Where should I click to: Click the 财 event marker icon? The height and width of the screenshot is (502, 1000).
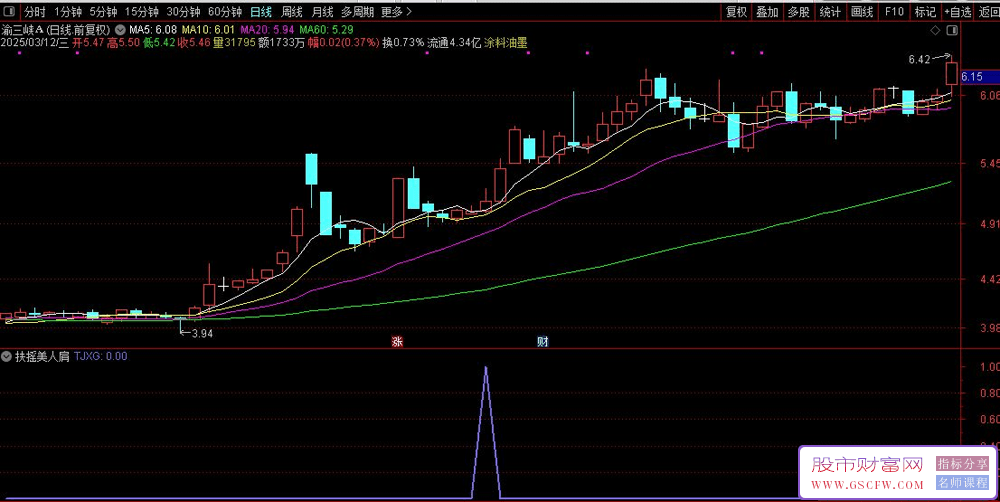point(542,342)
